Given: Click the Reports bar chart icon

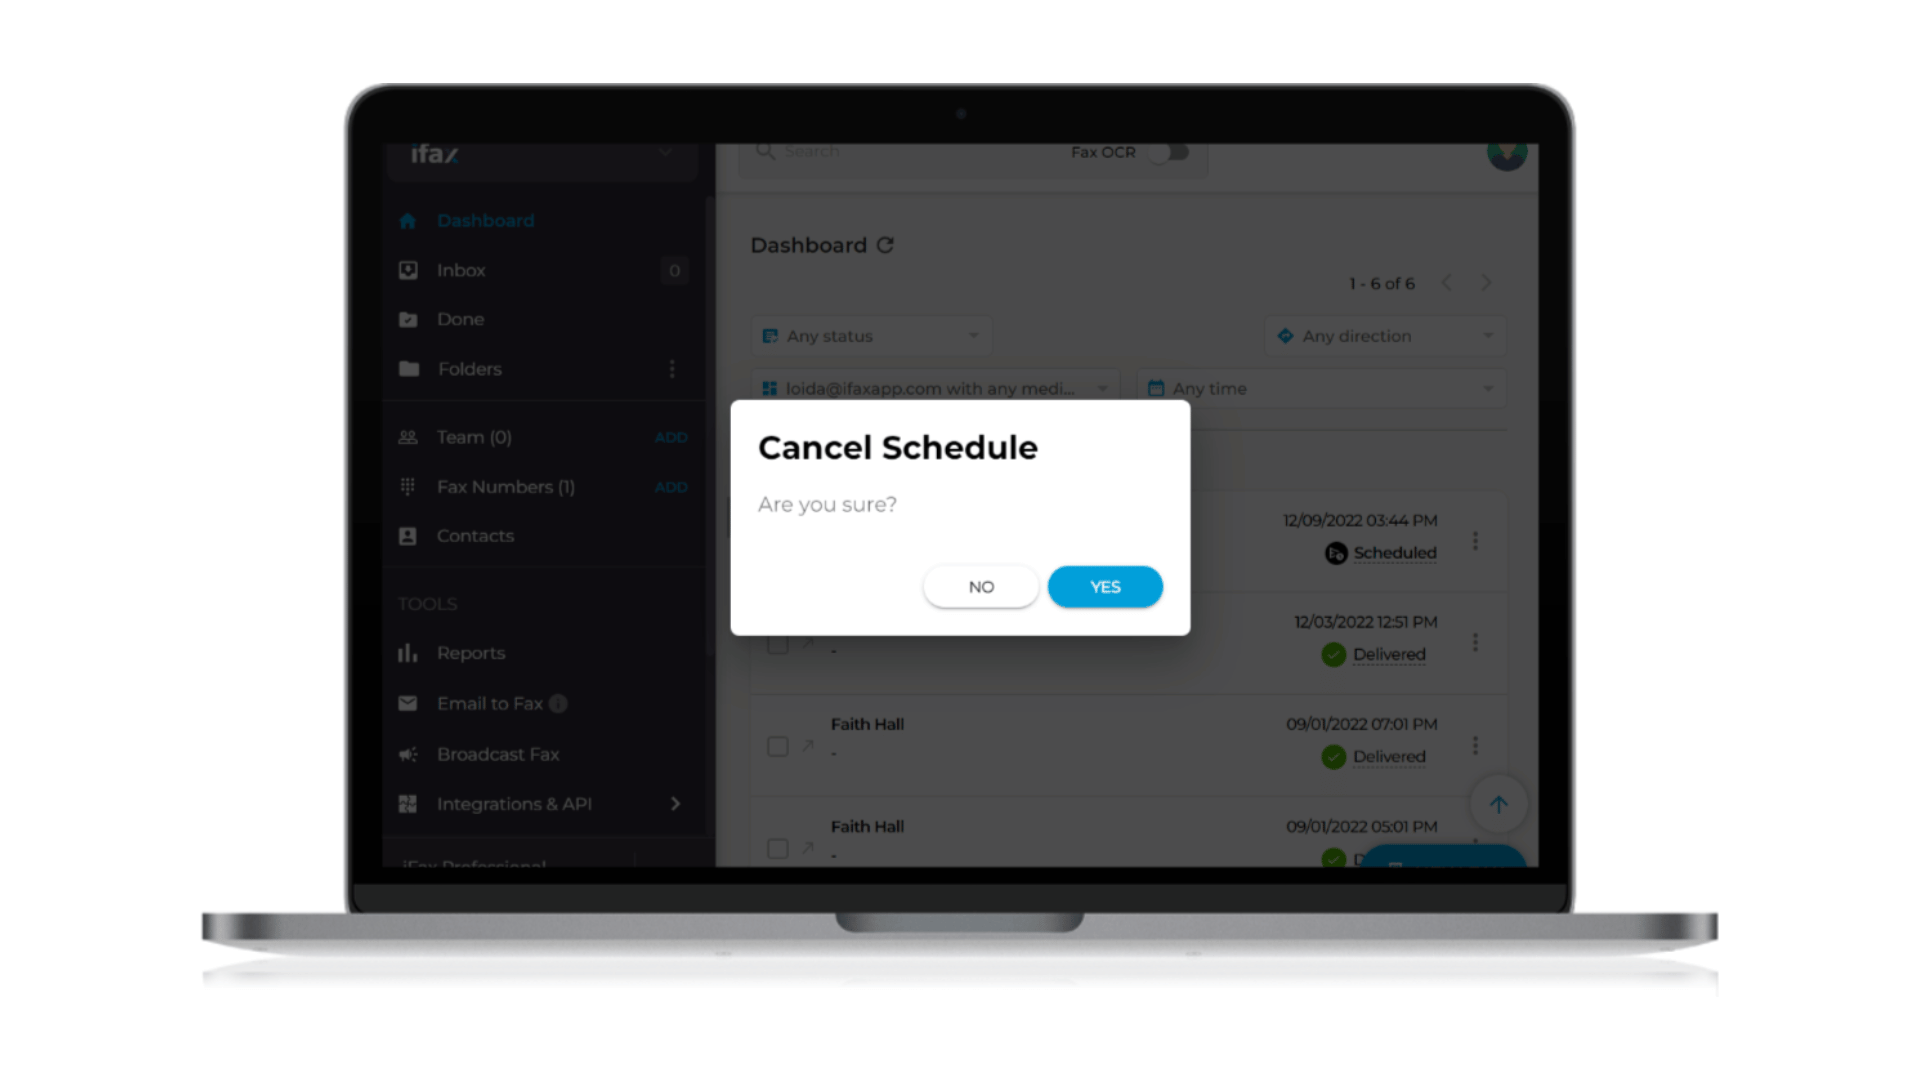Looking at the screenshot, I should click(x=409, y=653).
